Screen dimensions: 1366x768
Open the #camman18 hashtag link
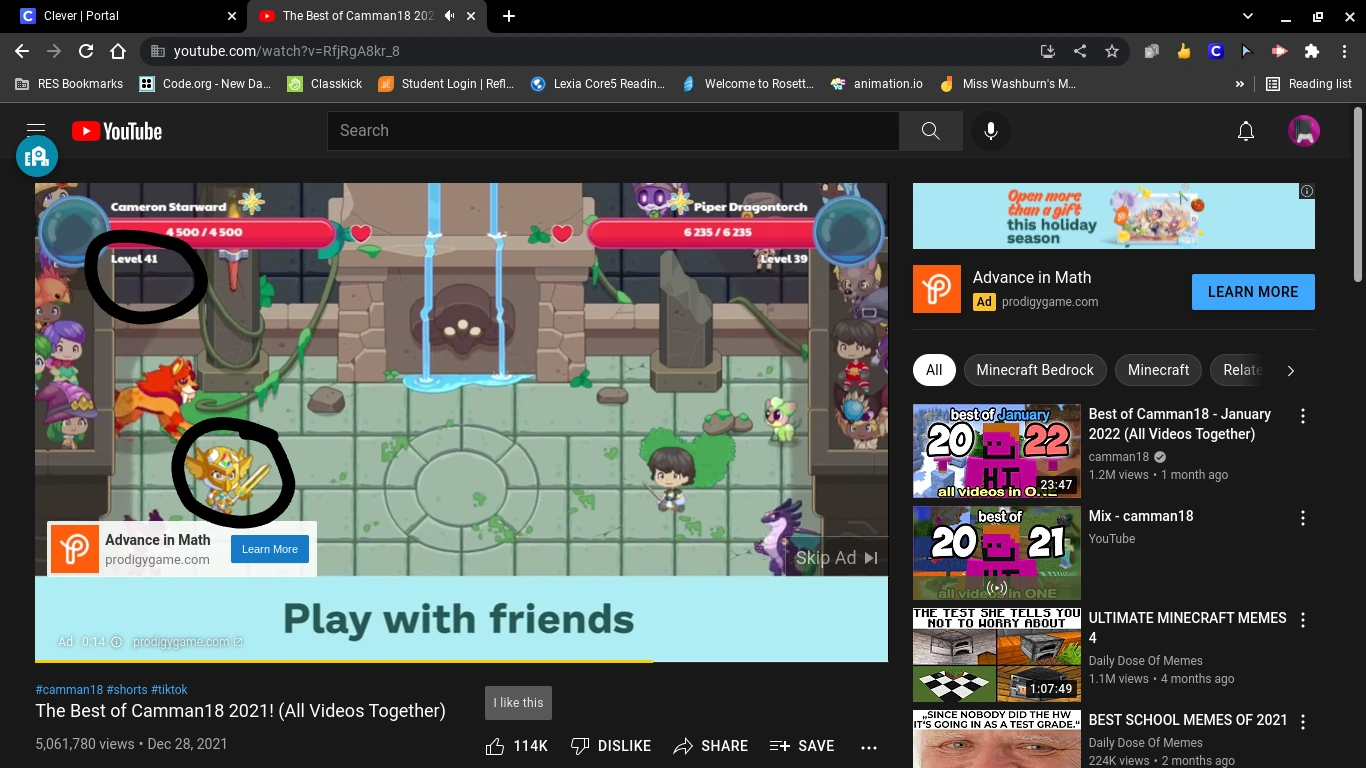coord(69,689)
